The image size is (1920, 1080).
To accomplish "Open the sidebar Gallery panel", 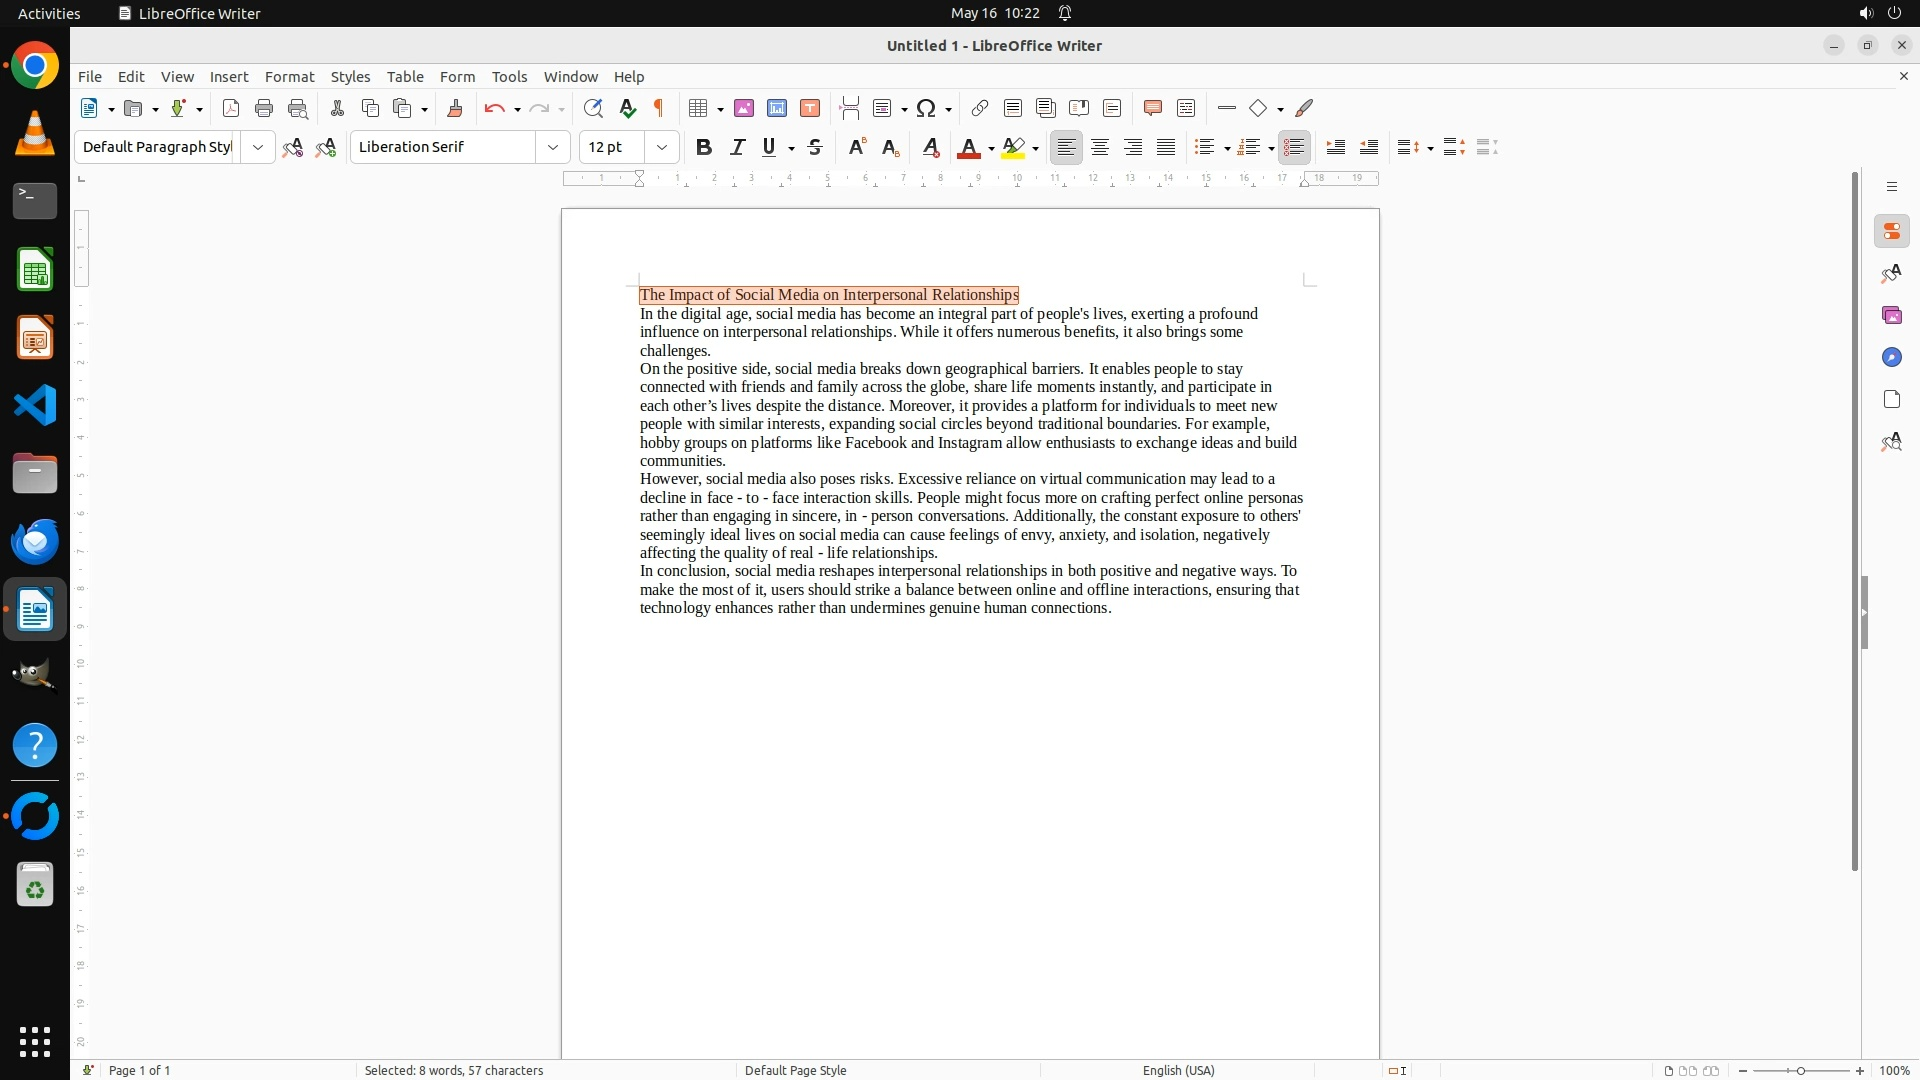I will [1891, 315].
